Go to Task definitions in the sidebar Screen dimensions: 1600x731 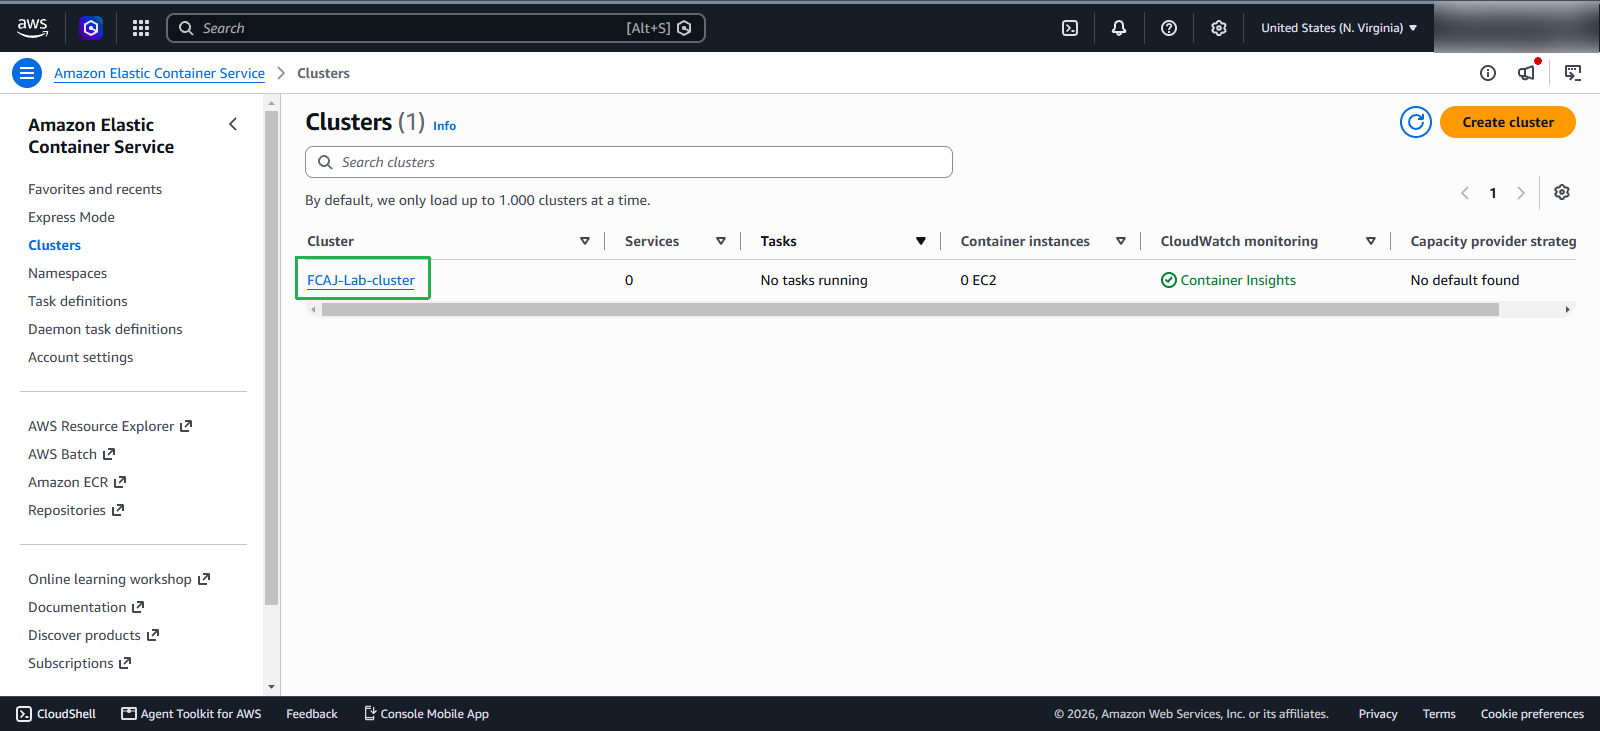pos(78,301)
